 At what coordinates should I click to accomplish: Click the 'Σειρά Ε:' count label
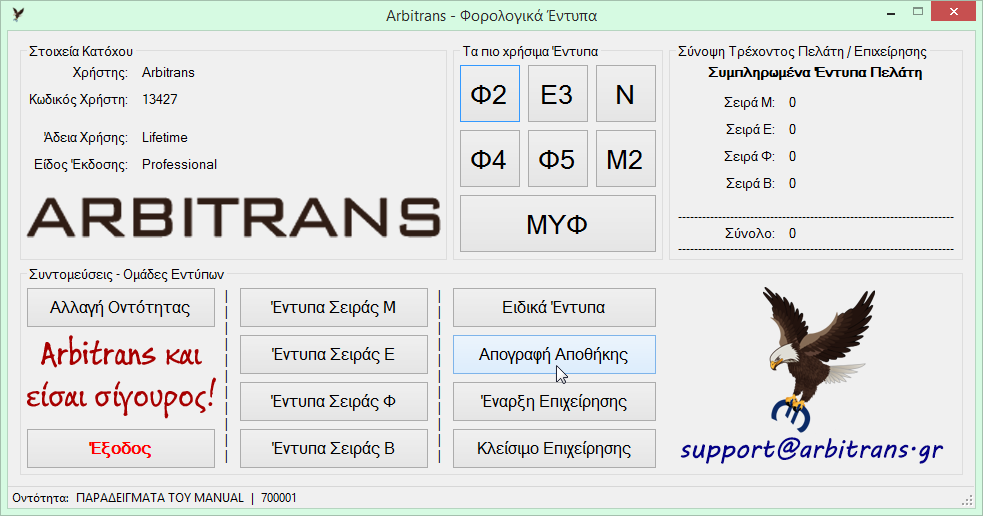750,129
